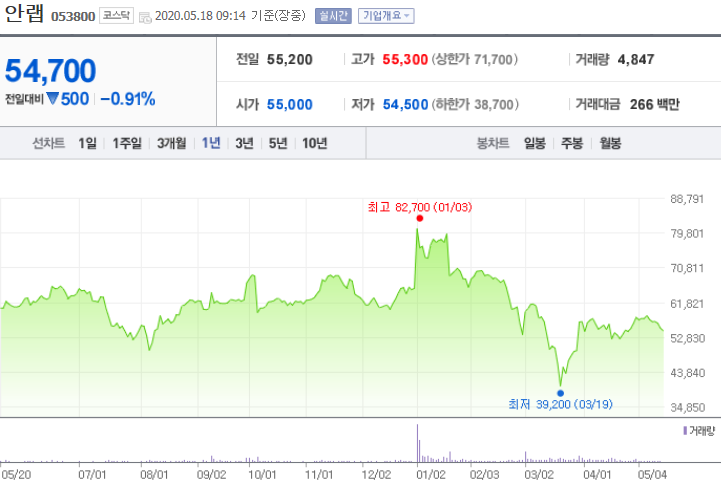The height and width of the screenshot is (494, 721).
Task: Click the 34,850 price axis label
Action: [x=688, y=408]
